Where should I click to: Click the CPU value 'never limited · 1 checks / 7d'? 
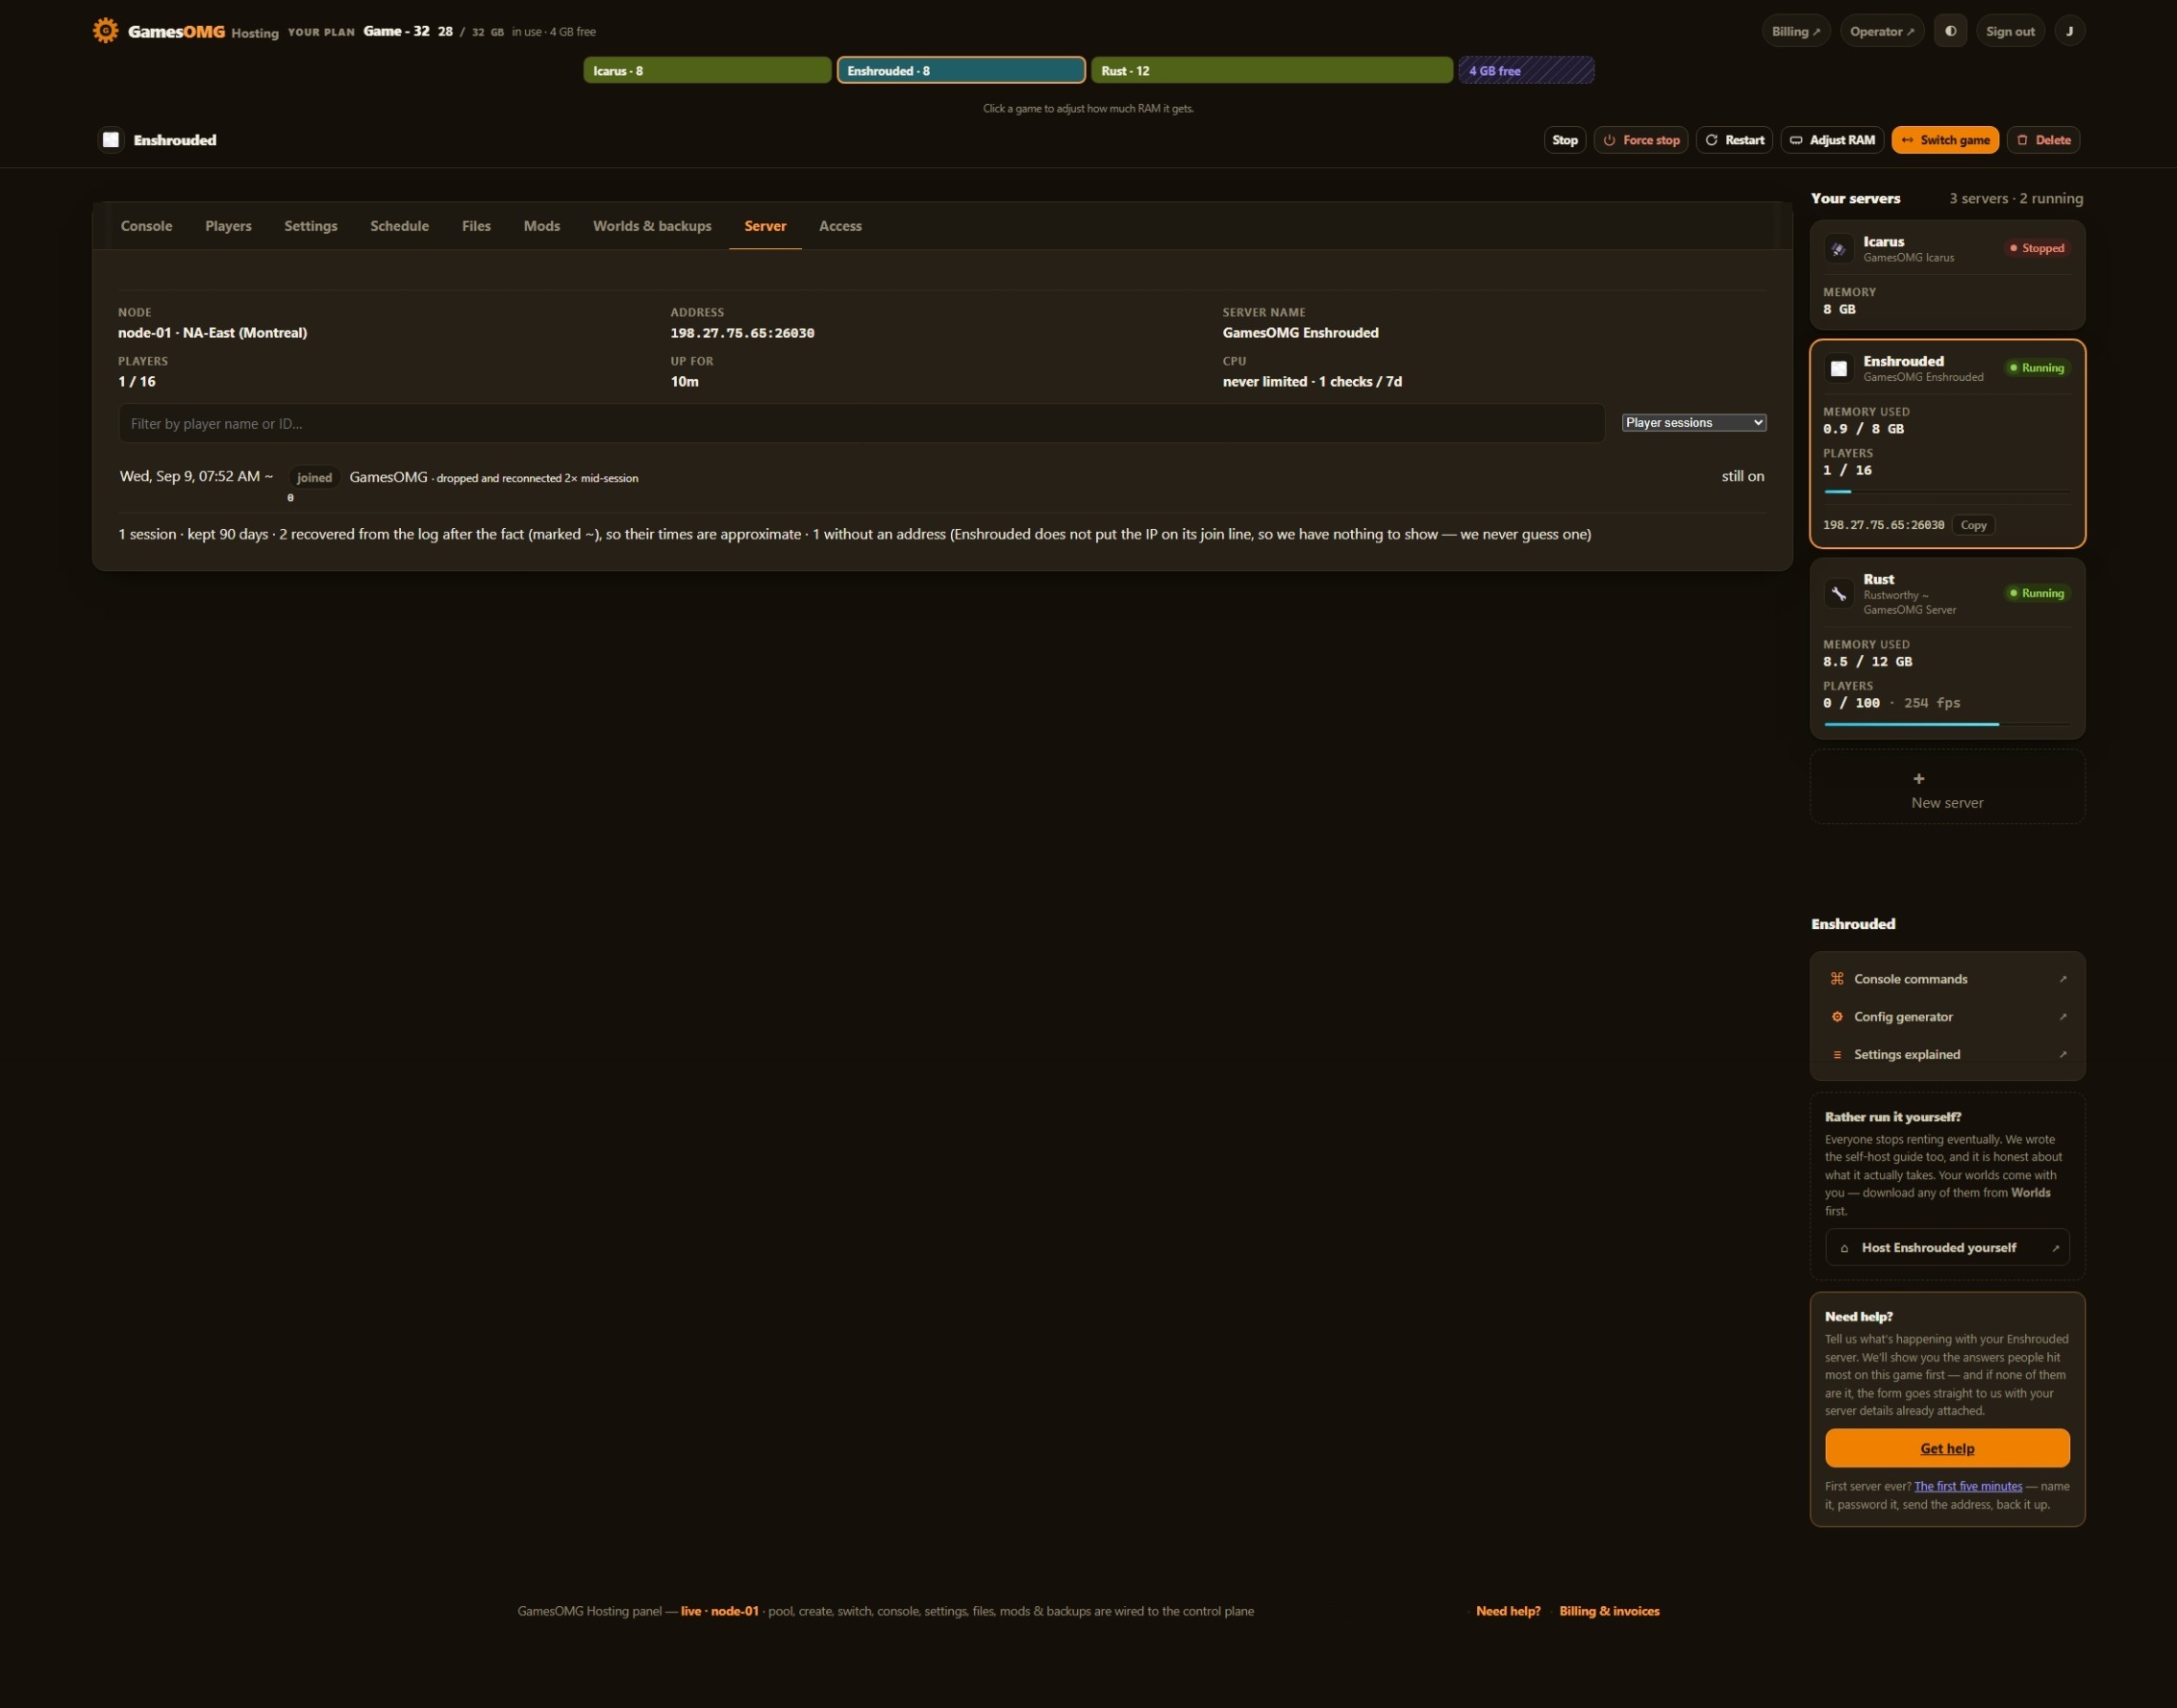click(x=1312, y=382)
